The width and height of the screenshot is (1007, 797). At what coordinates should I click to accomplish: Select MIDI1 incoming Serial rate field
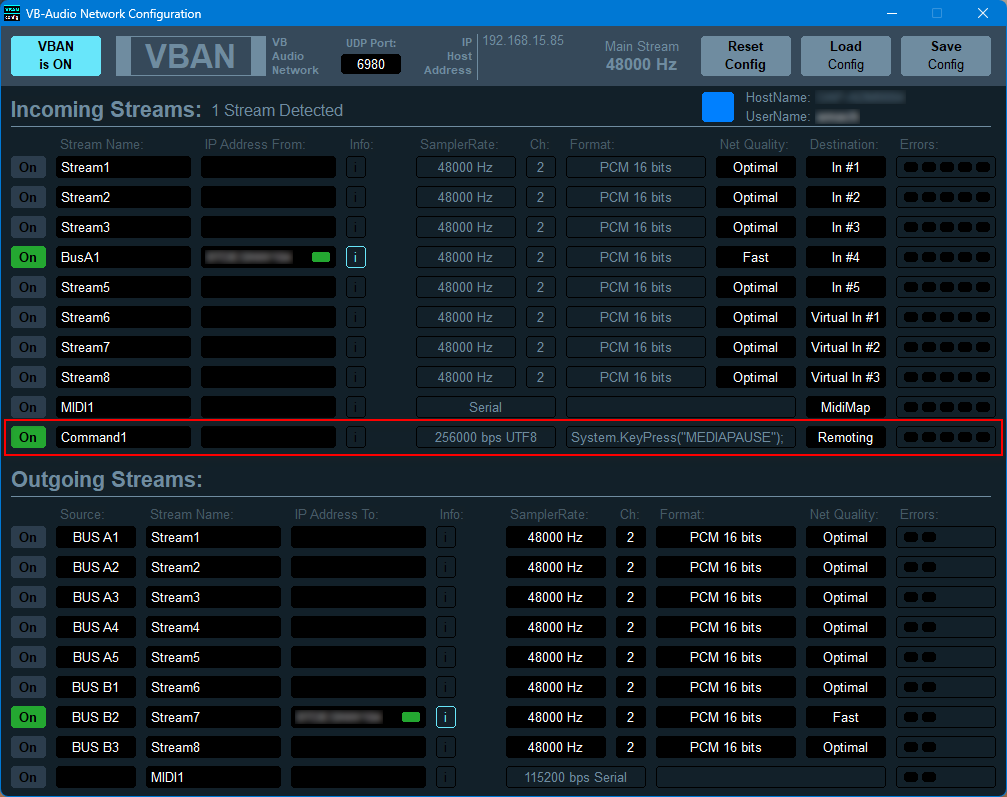486,407
